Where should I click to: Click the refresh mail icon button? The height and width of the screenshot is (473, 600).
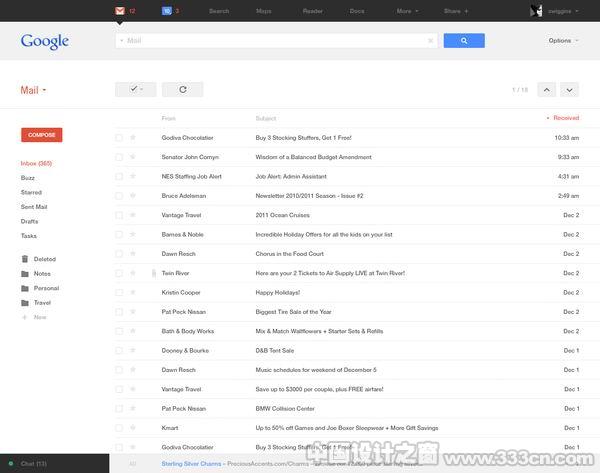[183, 89]
